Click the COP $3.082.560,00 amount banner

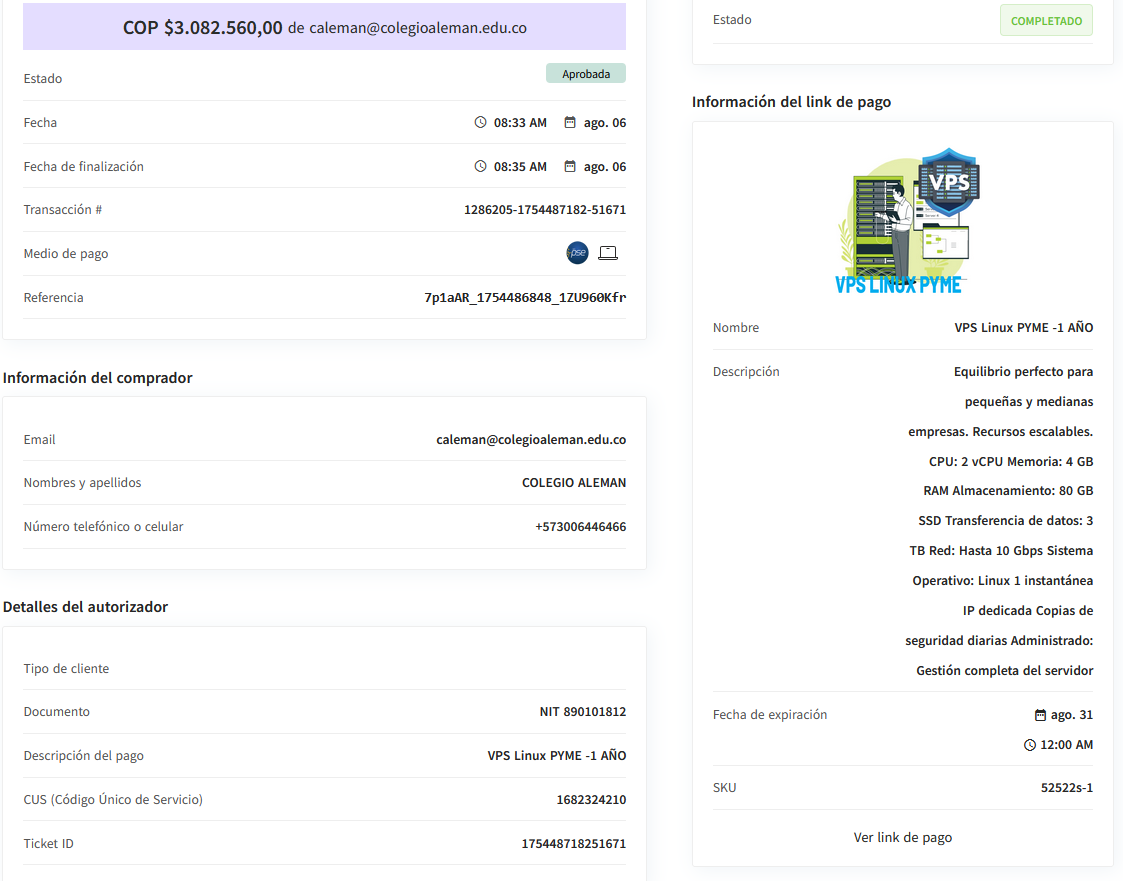[324, 28]
